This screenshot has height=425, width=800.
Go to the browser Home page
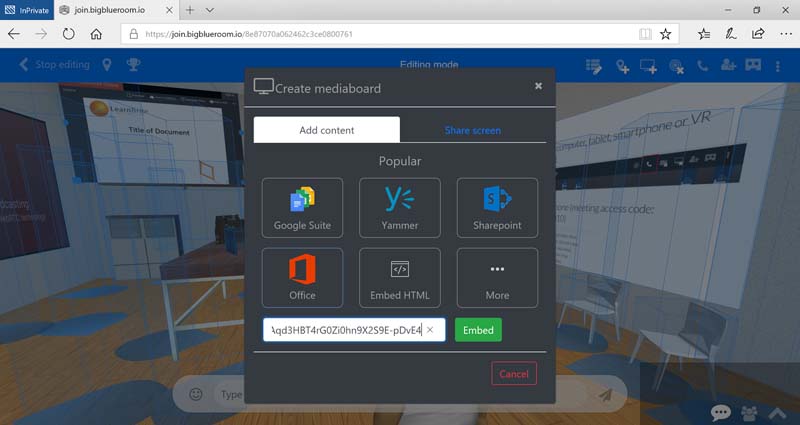(x=96, y=34)
